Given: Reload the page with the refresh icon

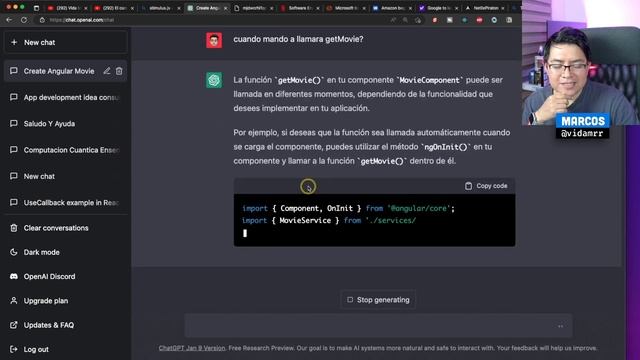Looking at the screenshot, I should coord(24,20).
